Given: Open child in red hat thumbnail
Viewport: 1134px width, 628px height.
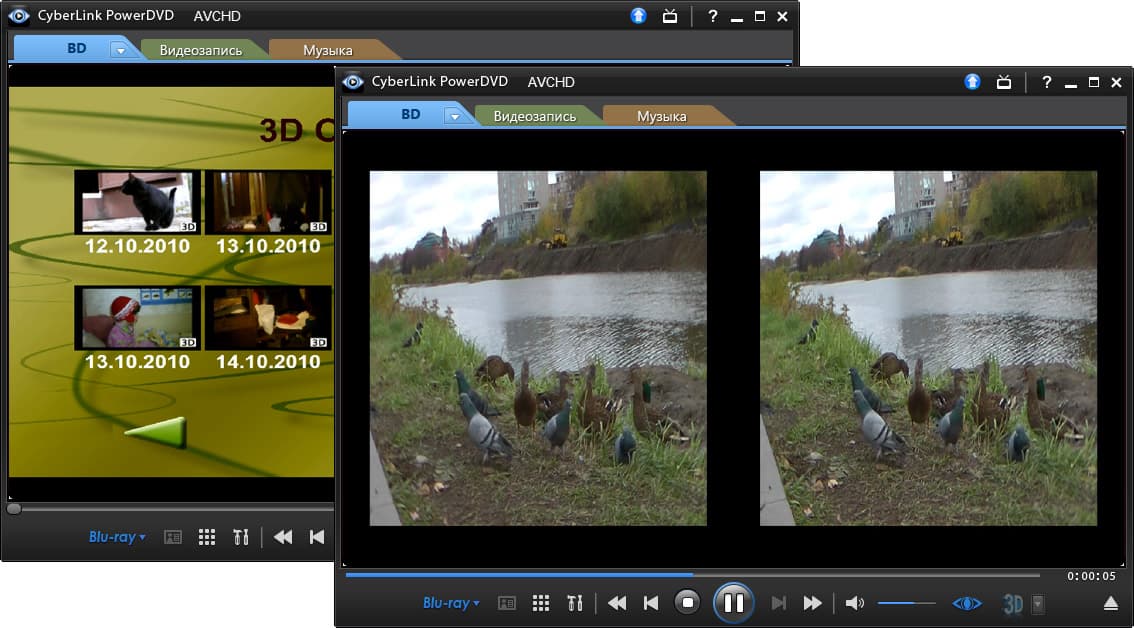Looking at the screenshot, I should 137,318.
